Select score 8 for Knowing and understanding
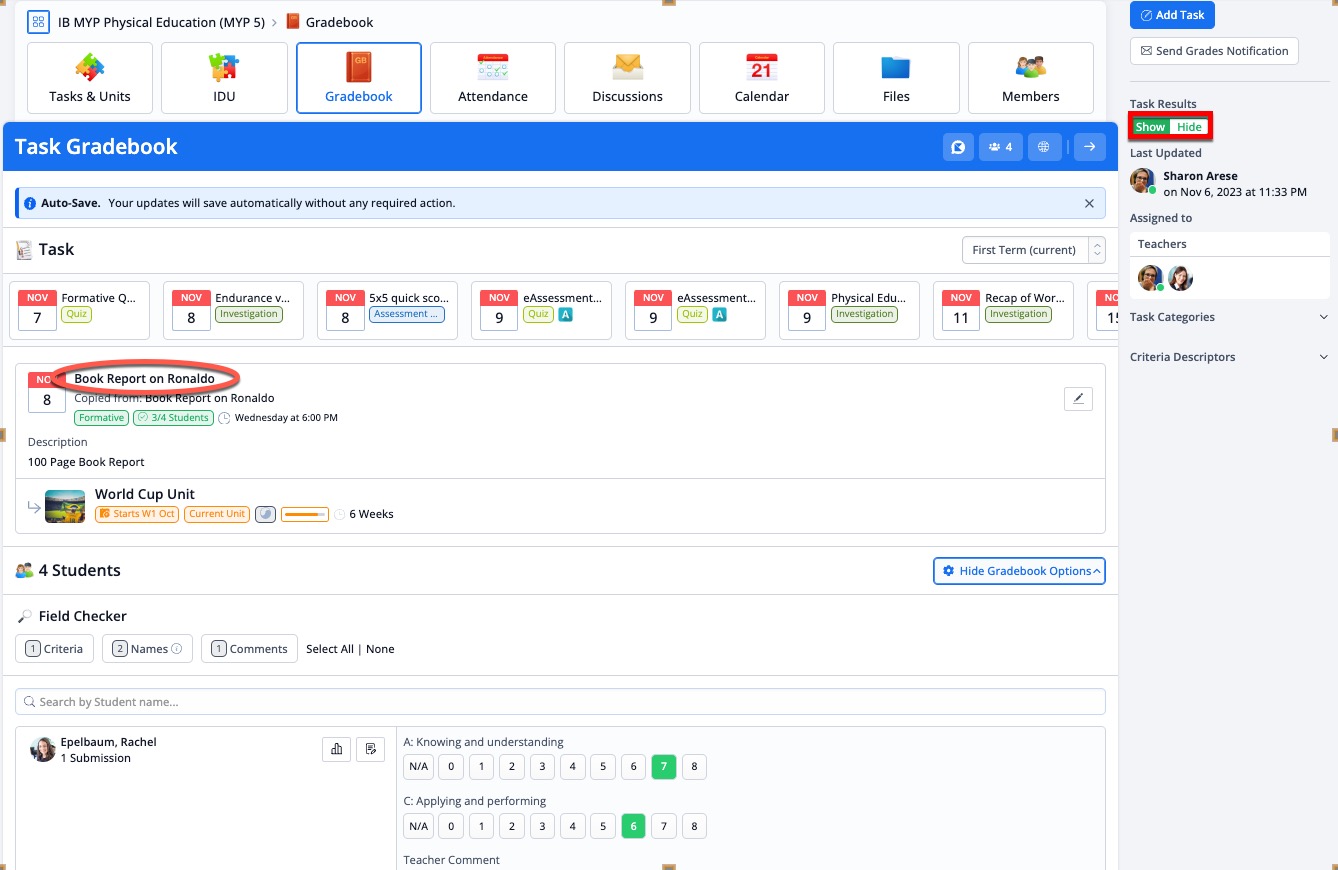The image size is (1338, 870). 693,768
